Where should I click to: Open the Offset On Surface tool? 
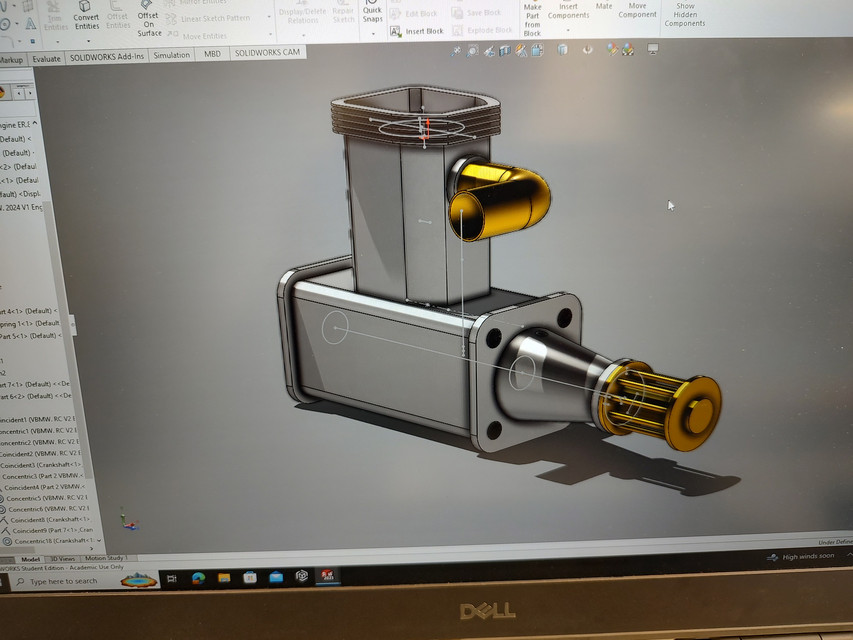pos(148,26)
